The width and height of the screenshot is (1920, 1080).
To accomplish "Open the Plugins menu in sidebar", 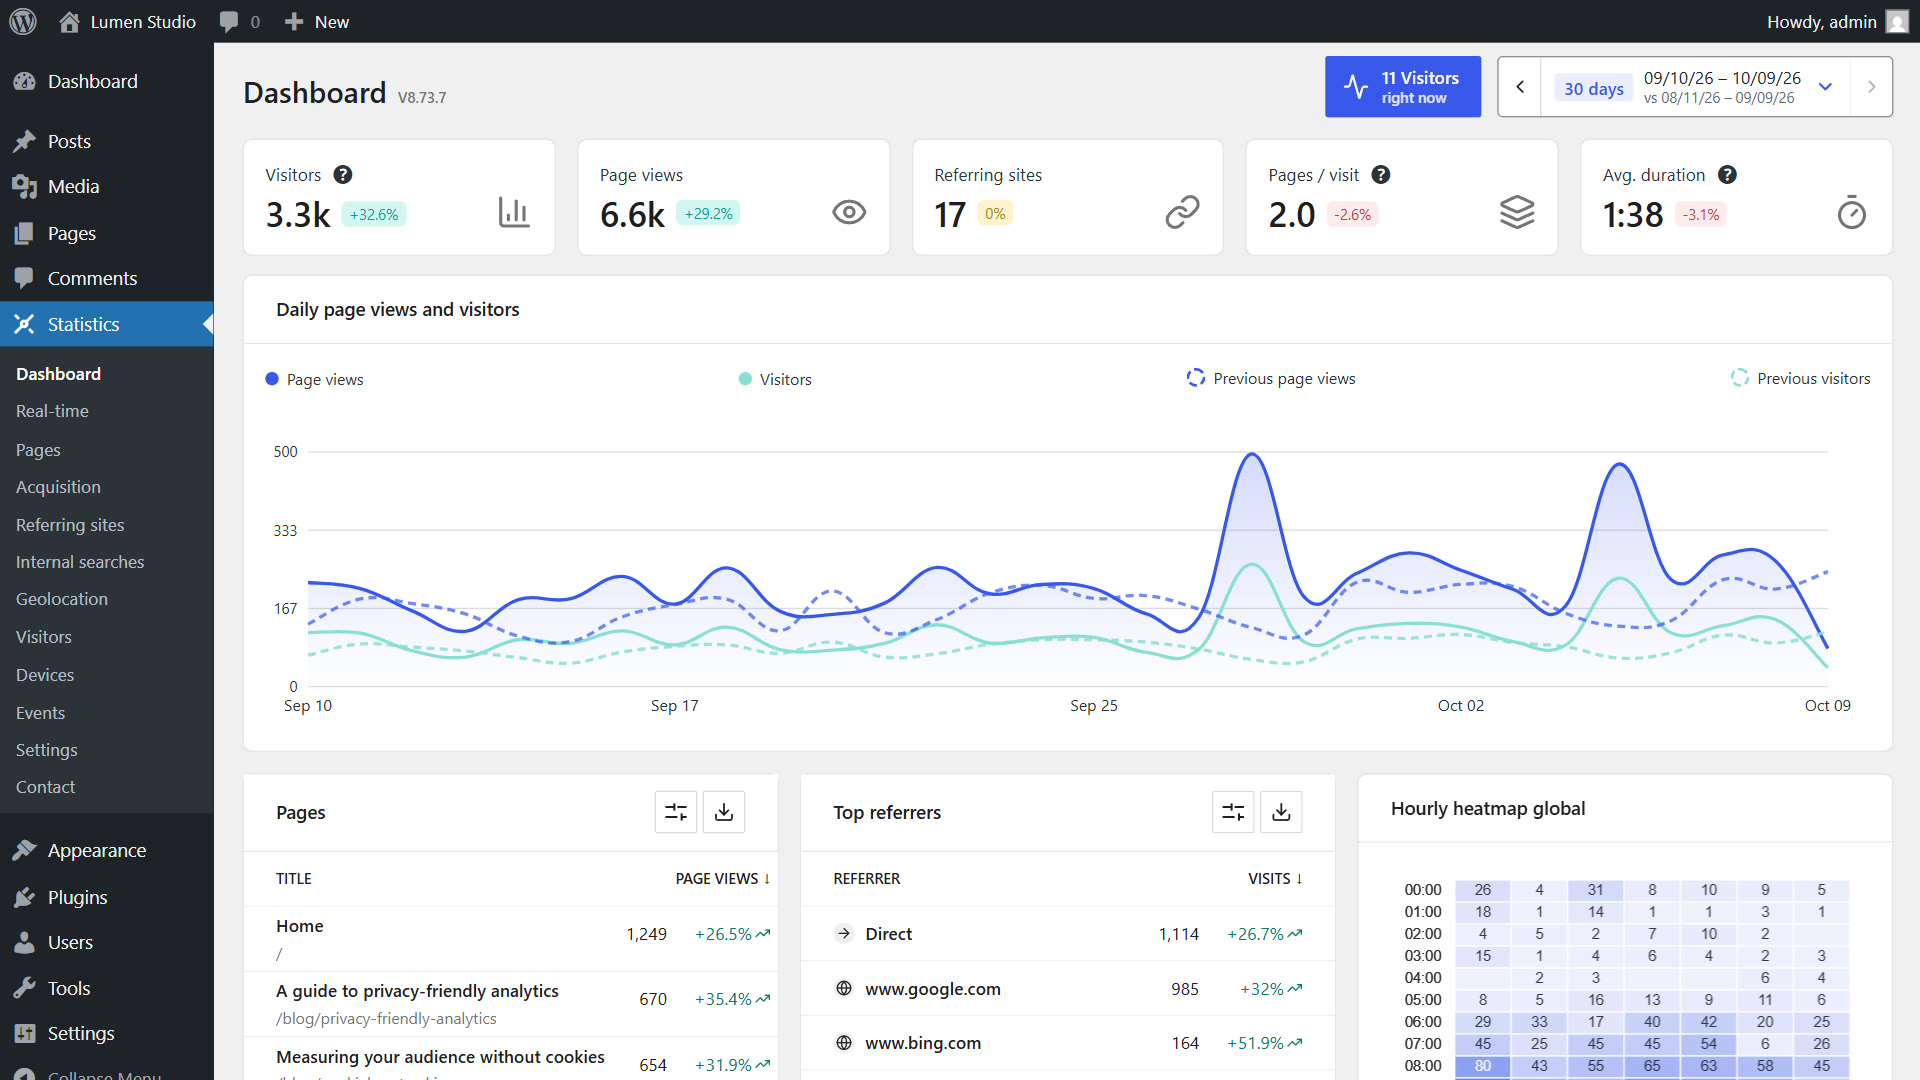I will click(107, 897).
